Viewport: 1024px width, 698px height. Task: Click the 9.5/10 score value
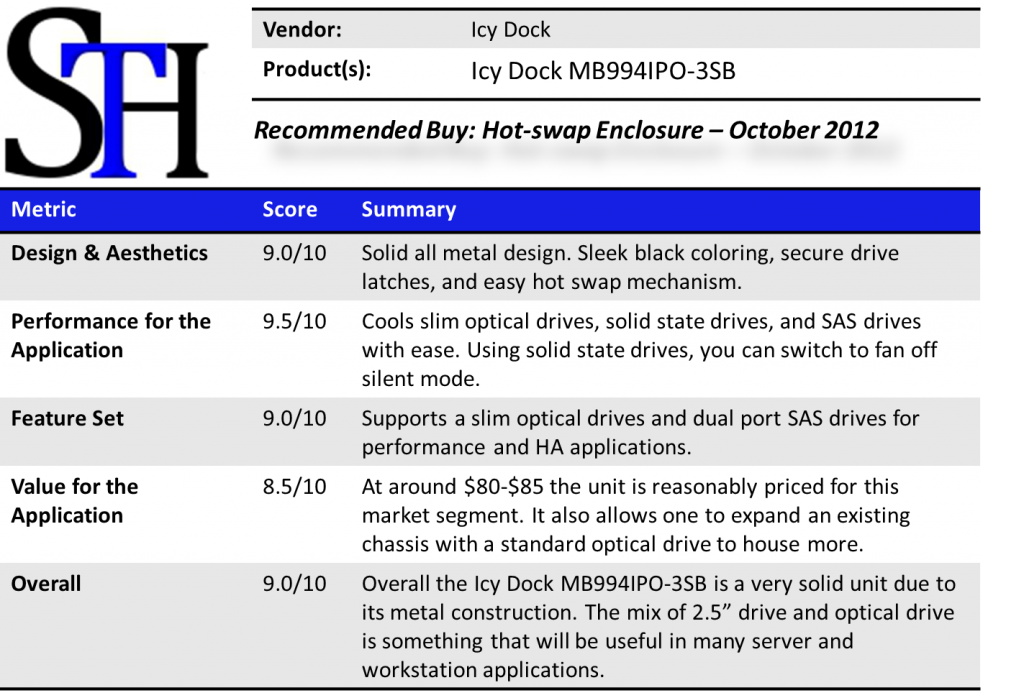coord(294,322)
